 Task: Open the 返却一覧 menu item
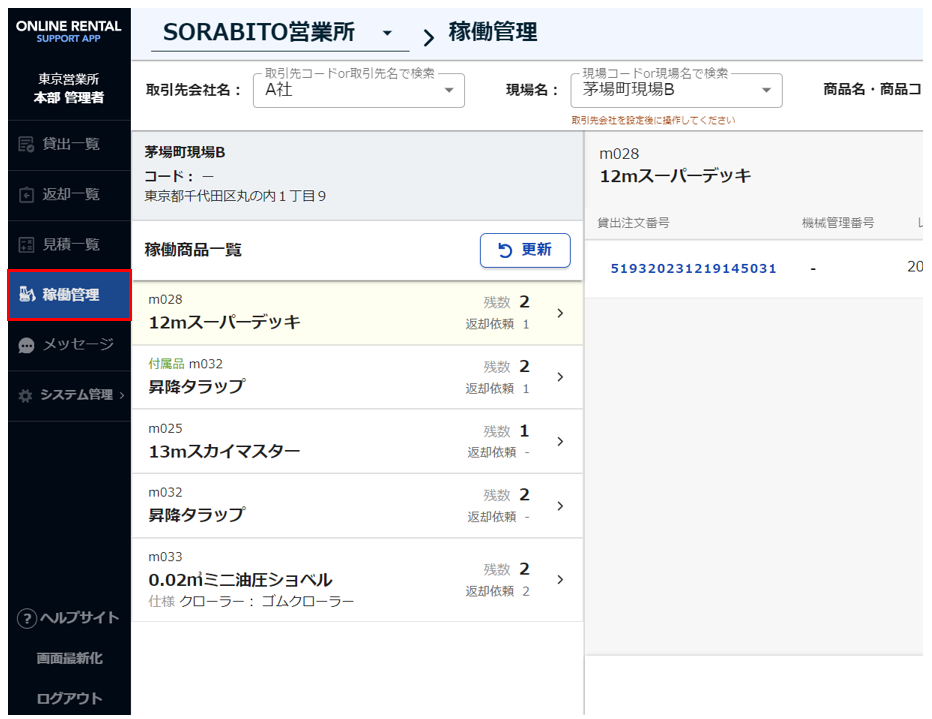(x=70, y=195)
